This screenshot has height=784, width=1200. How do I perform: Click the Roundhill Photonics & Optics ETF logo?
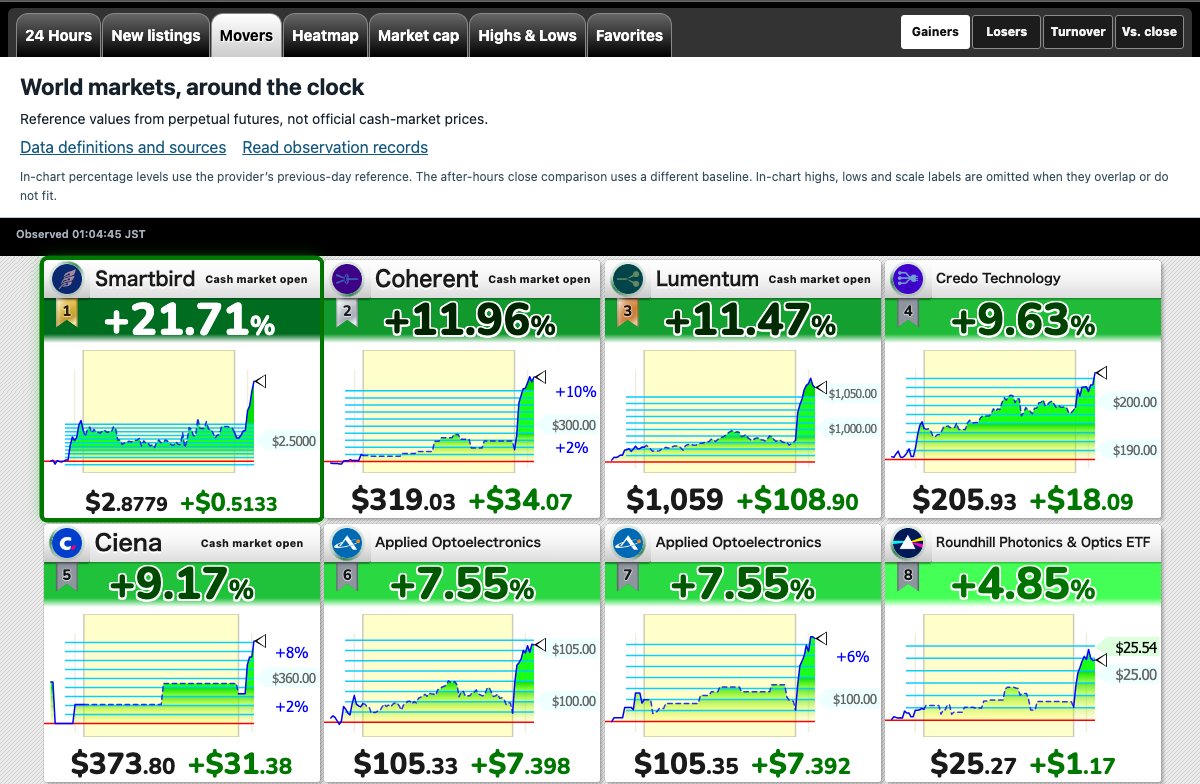(x=908, y=543)
